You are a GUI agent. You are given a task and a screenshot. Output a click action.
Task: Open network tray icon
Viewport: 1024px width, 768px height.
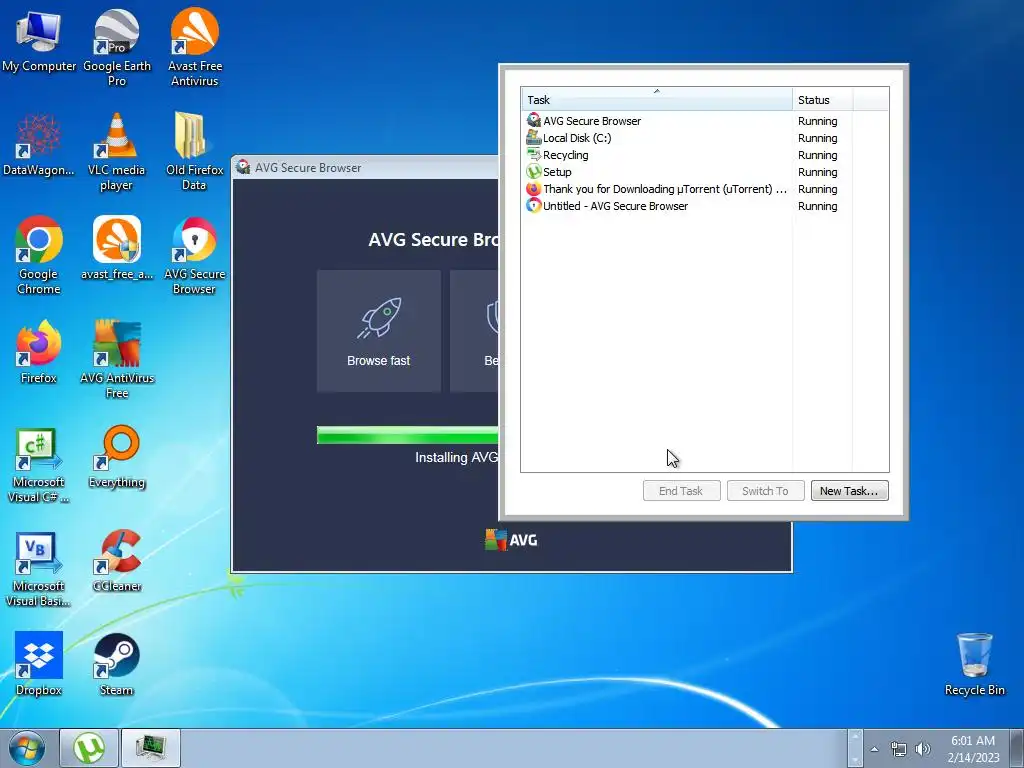(899, 749)
